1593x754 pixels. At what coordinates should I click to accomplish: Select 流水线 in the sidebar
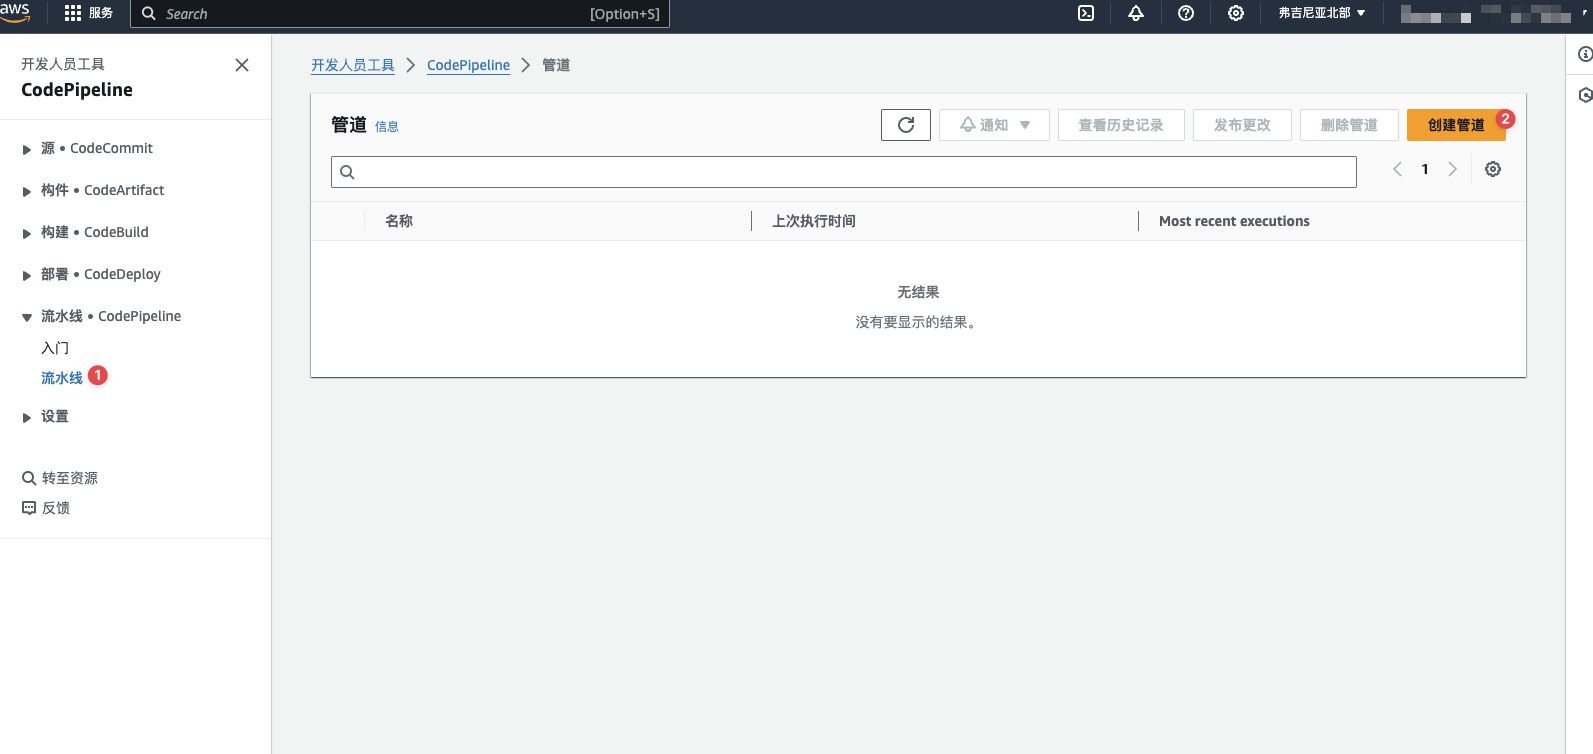(62, 378)
